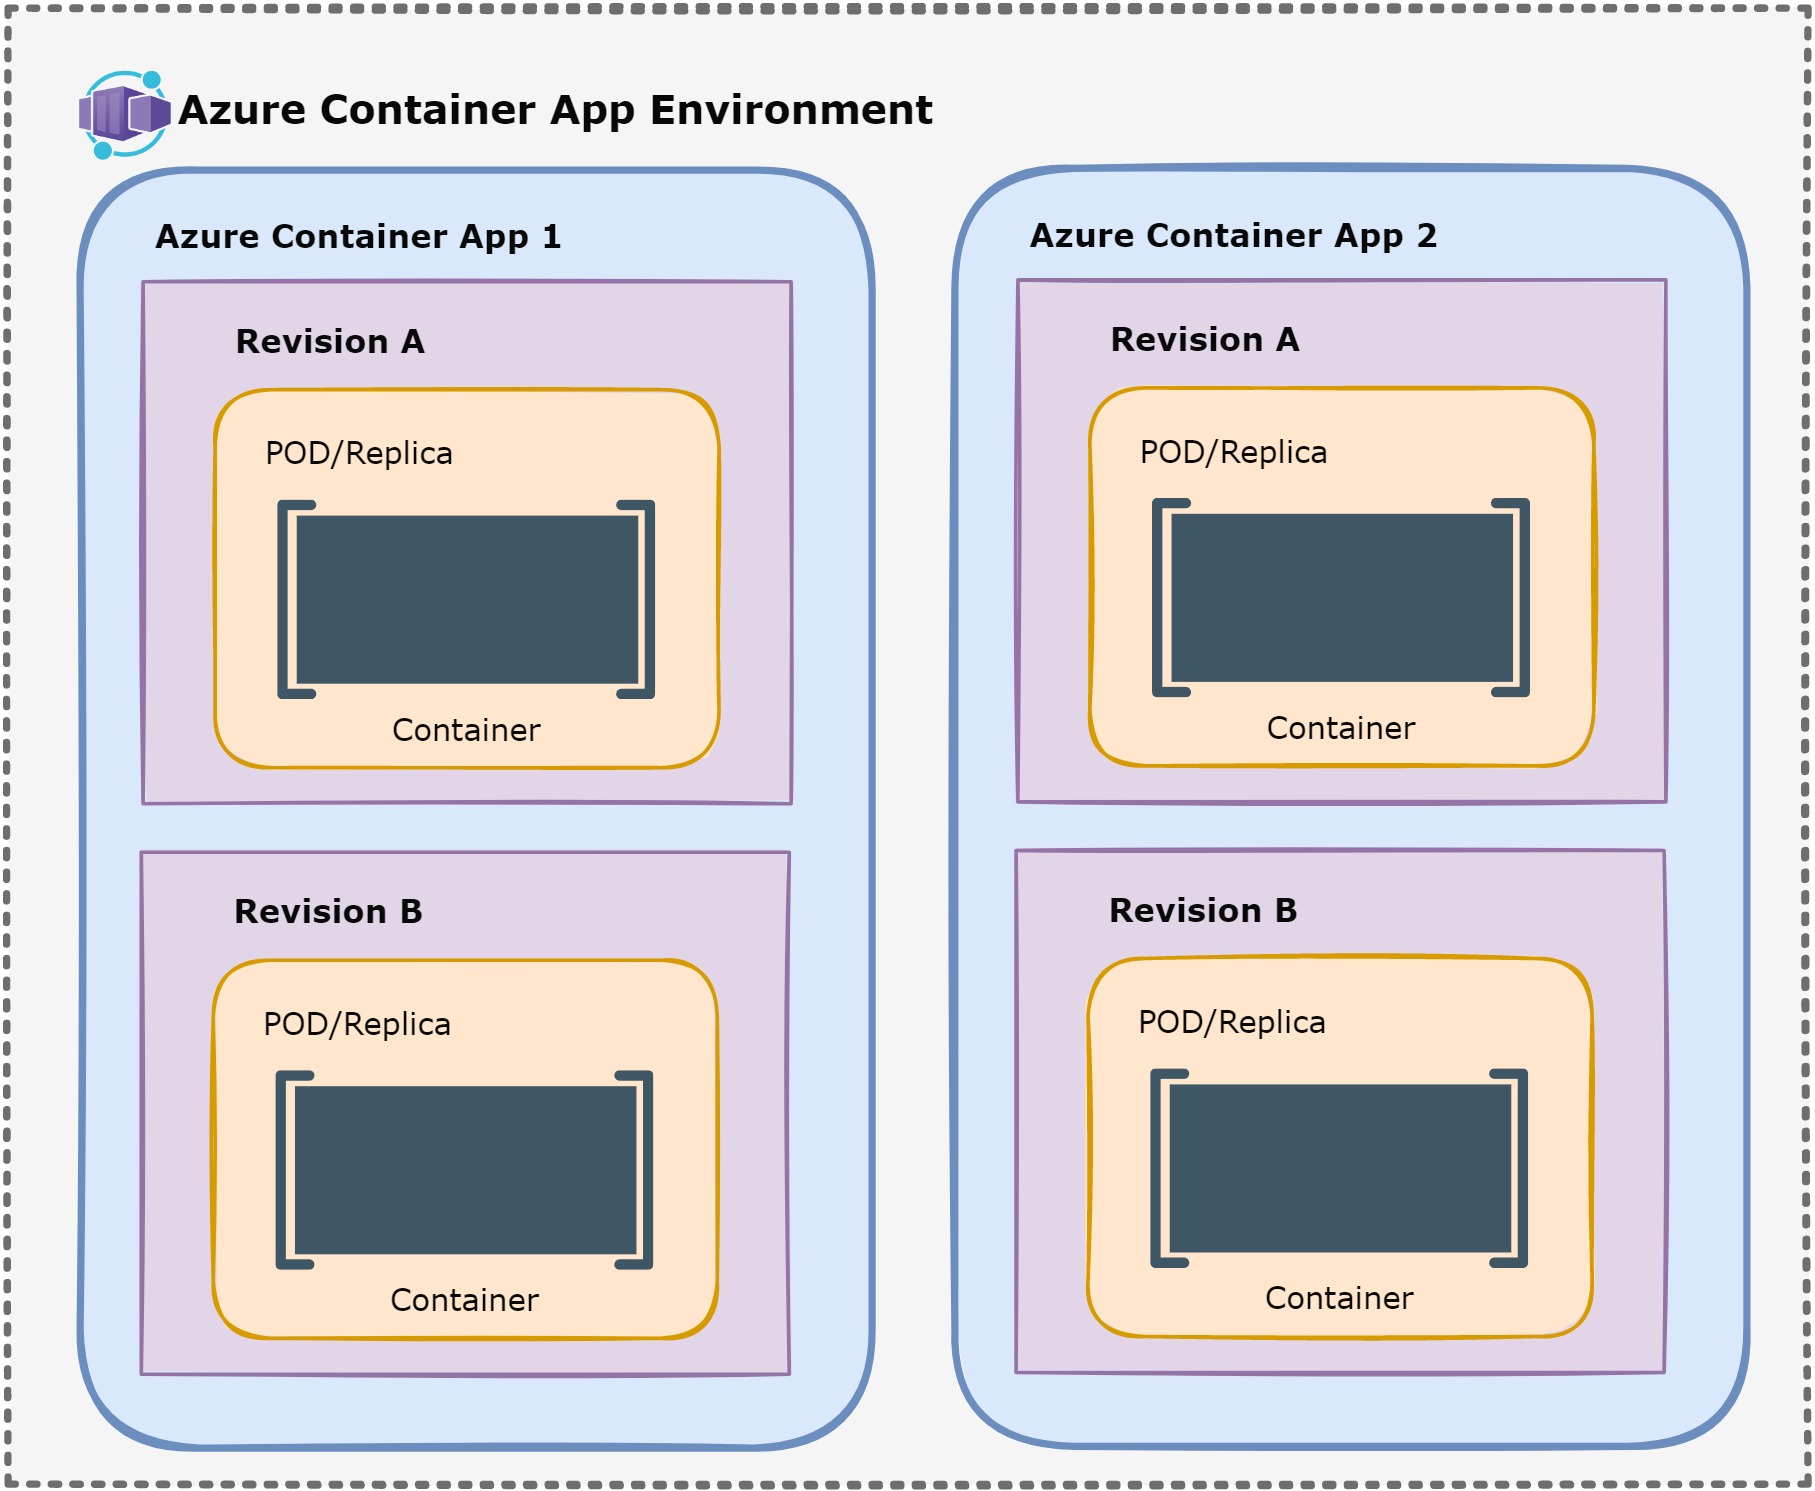Select 'POD/Replica' text in App 1 Revision B
The height and width of the screenshot is (1491, 1815).
tap(357, 1025)
